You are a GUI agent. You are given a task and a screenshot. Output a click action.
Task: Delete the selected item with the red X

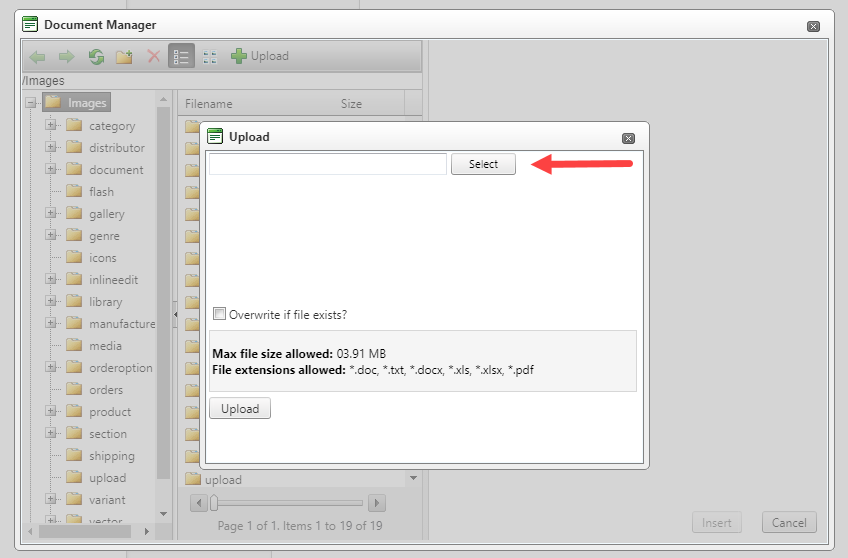click(154, 56)
